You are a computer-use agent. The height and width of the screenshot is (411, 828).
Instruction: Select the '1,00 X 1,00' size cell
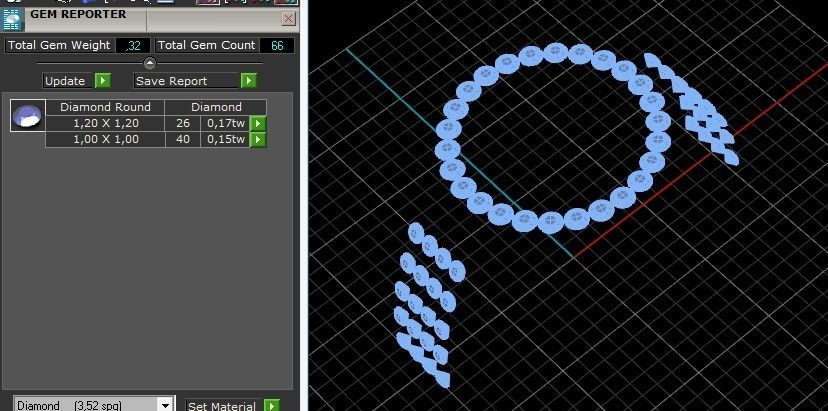tap(106, 139)
